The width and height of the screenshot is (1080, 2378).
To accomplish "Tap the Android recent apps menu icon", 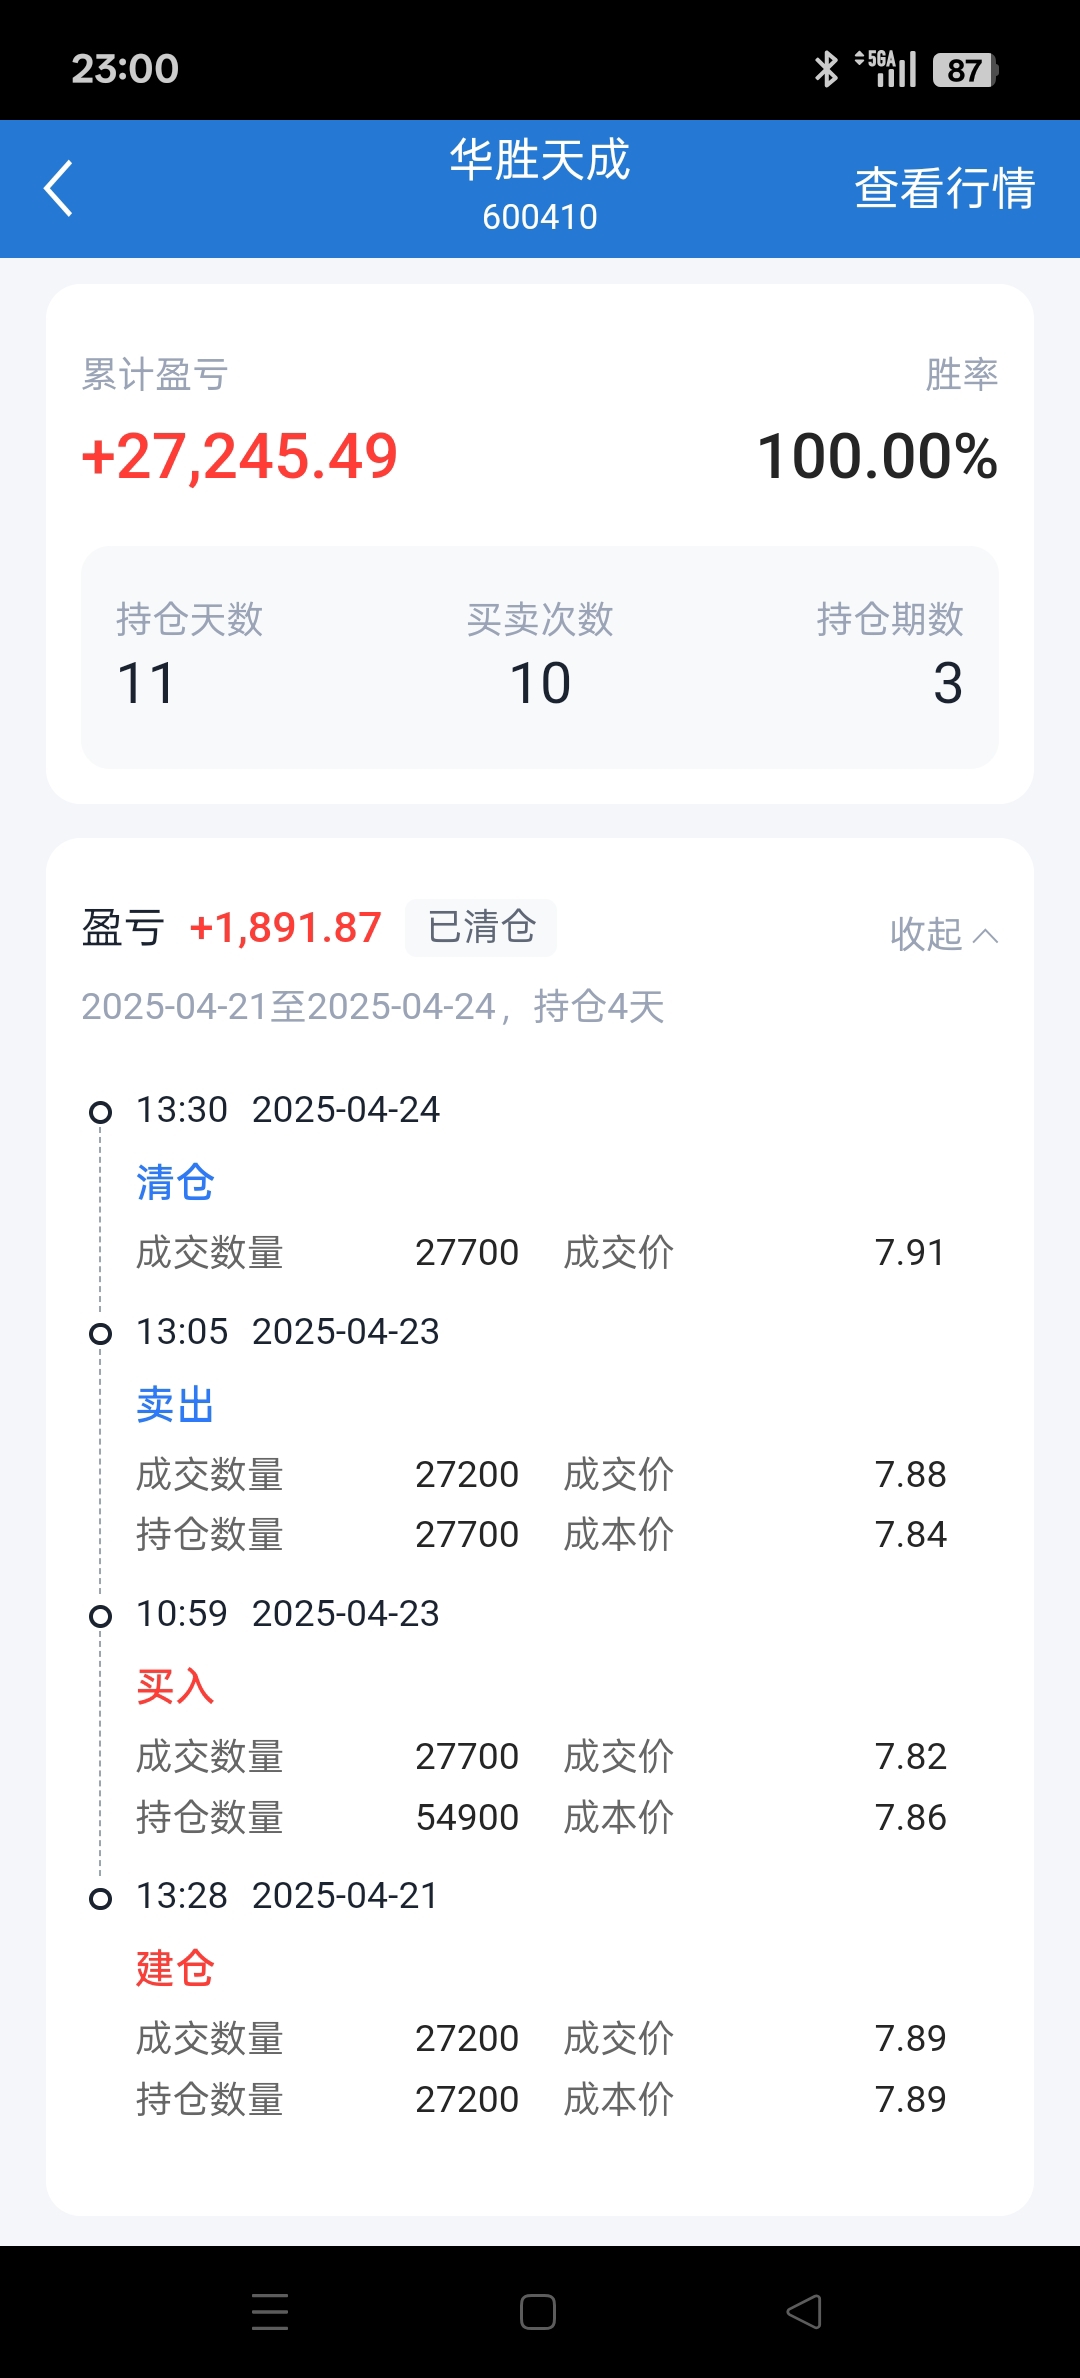I will 270,2312.
